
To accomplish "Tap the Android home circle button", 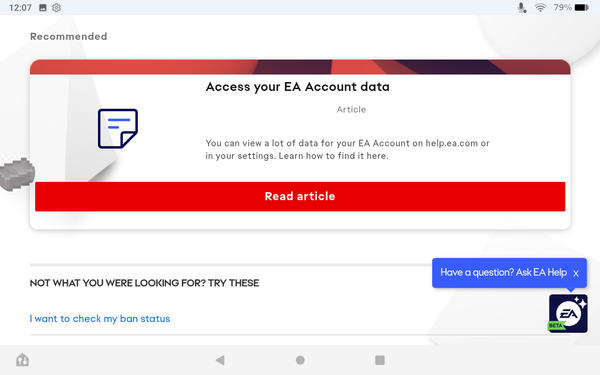I will point(300,360).
